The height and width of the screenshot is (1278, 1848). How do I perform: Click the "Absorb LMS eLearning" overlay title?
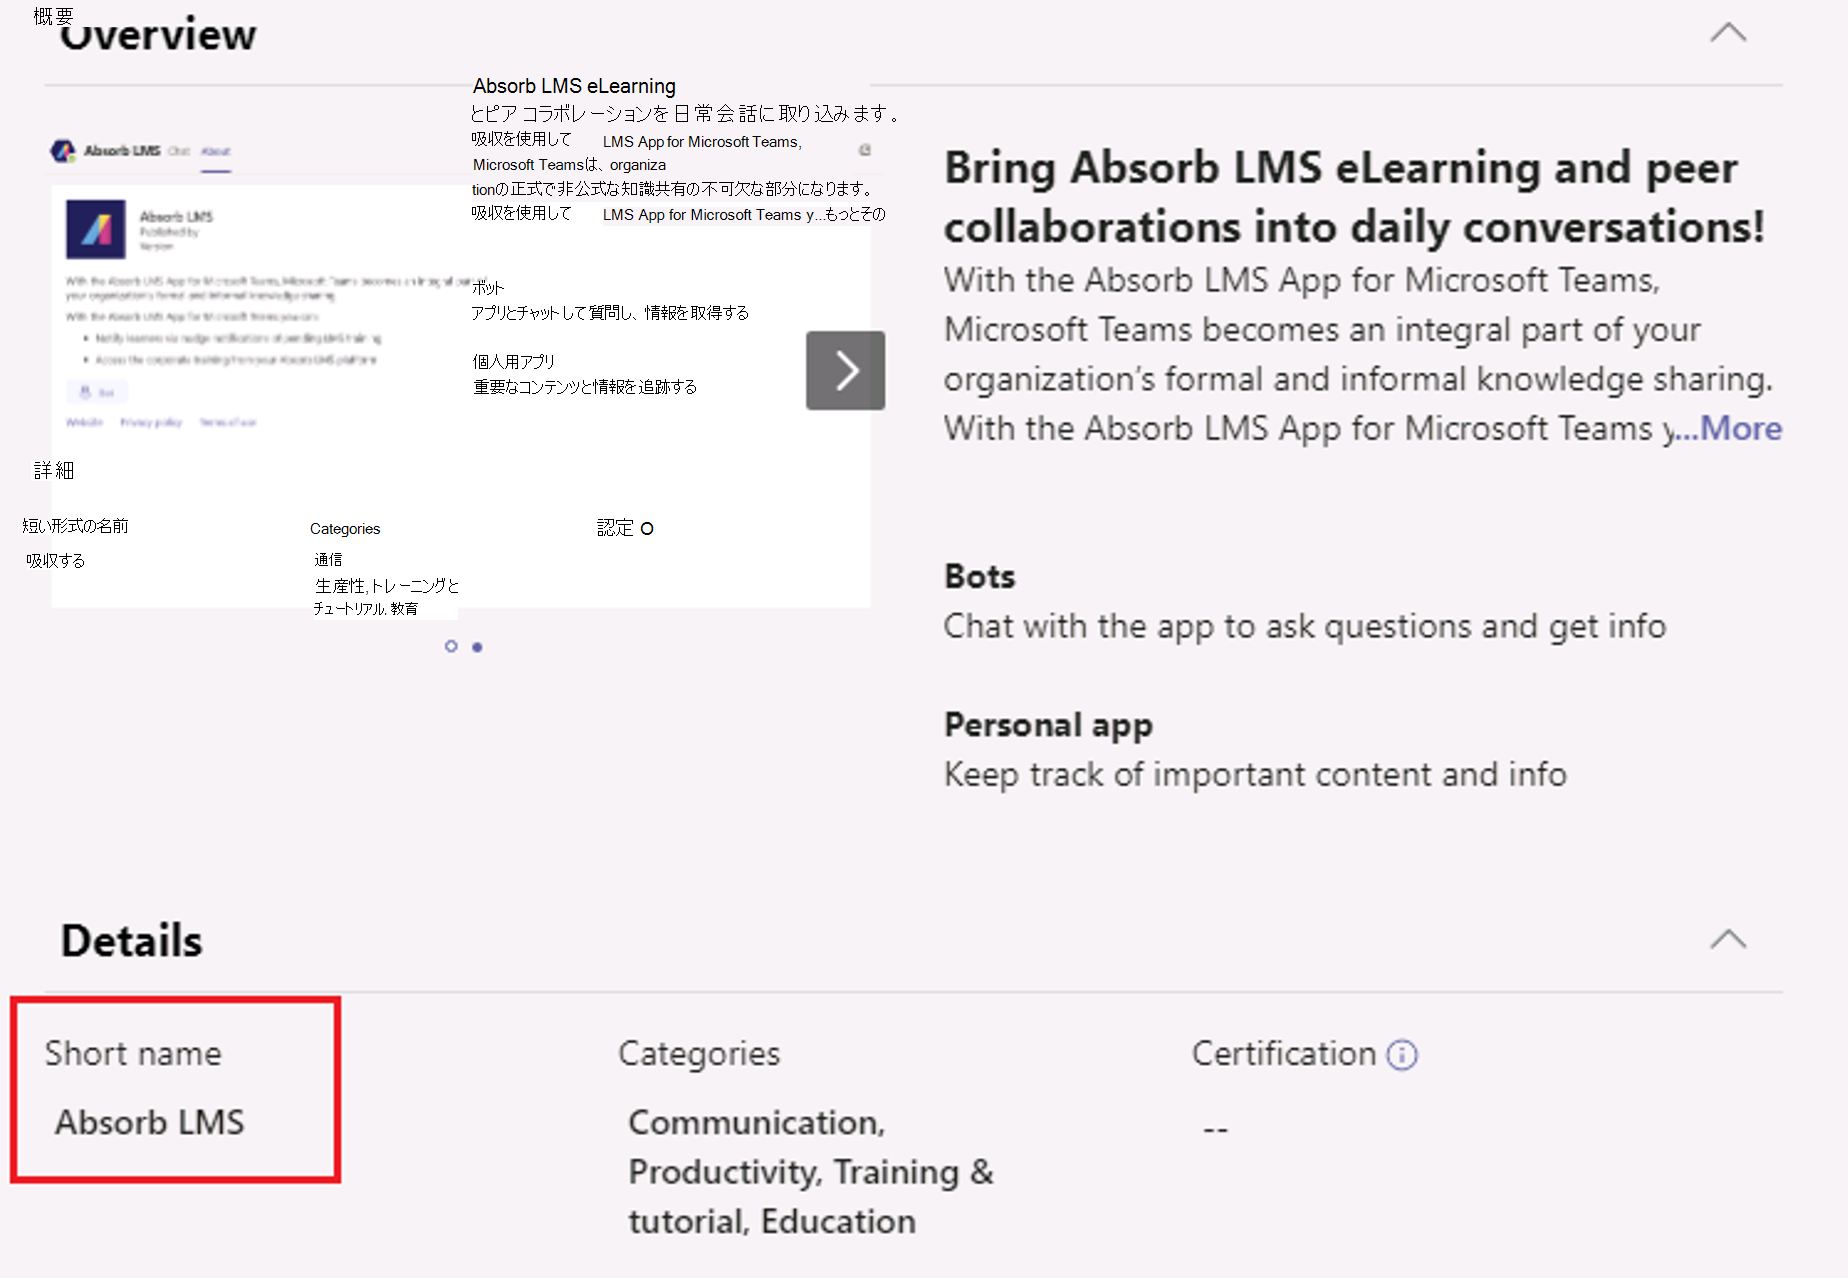pos(574,86)
